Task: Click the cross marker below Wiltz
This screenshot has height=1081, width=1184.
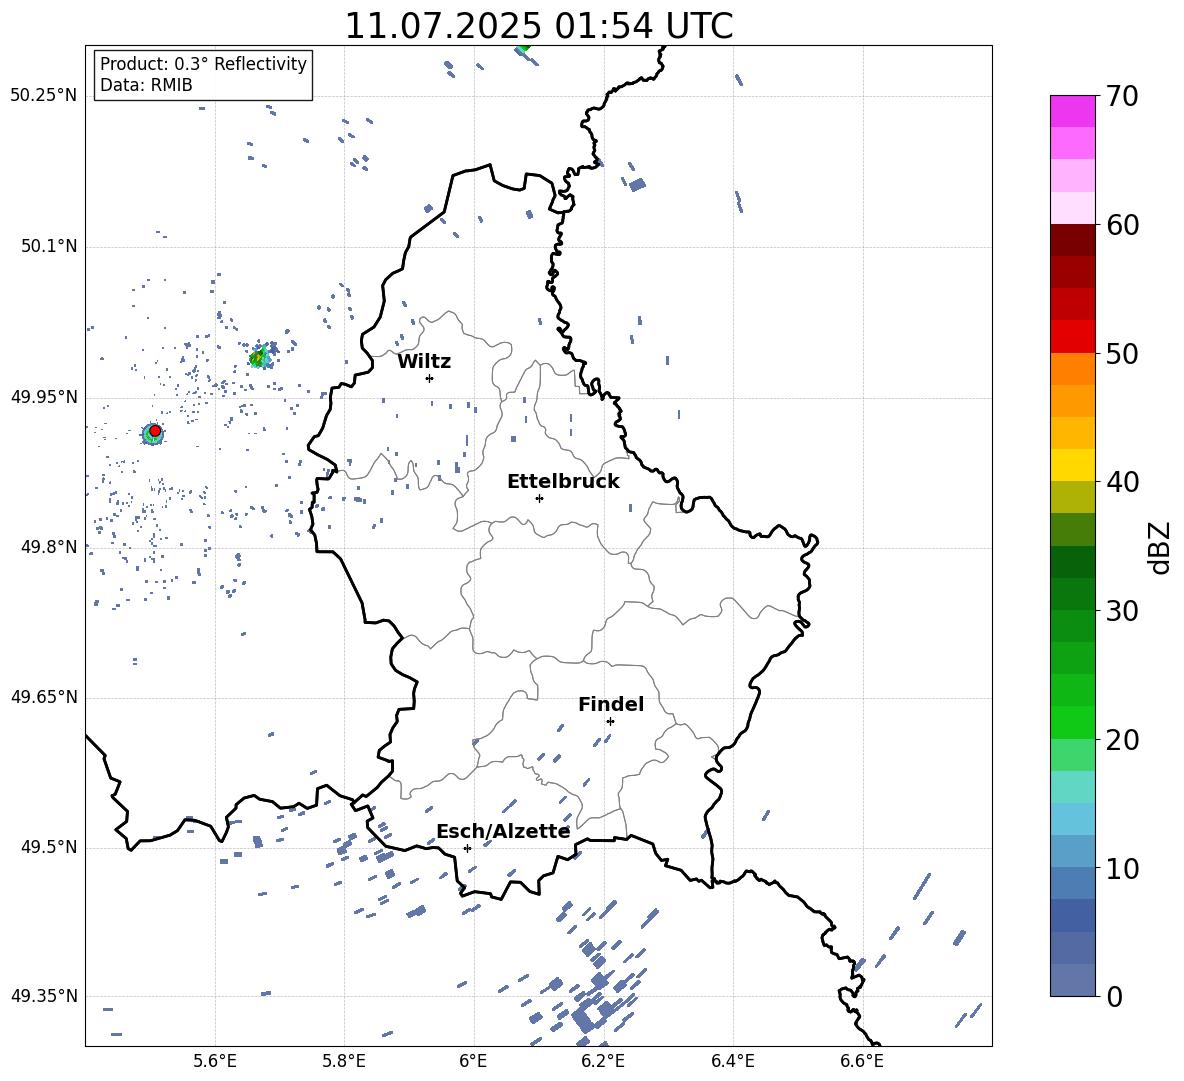Action: point(430,378)
